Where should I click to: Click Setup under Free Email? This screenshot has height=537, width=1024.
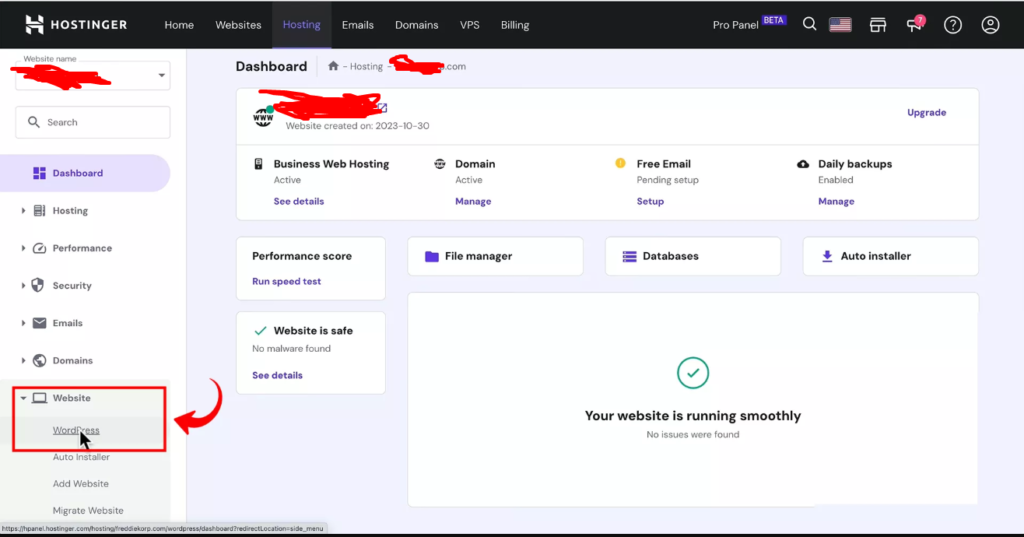(650, 201)
